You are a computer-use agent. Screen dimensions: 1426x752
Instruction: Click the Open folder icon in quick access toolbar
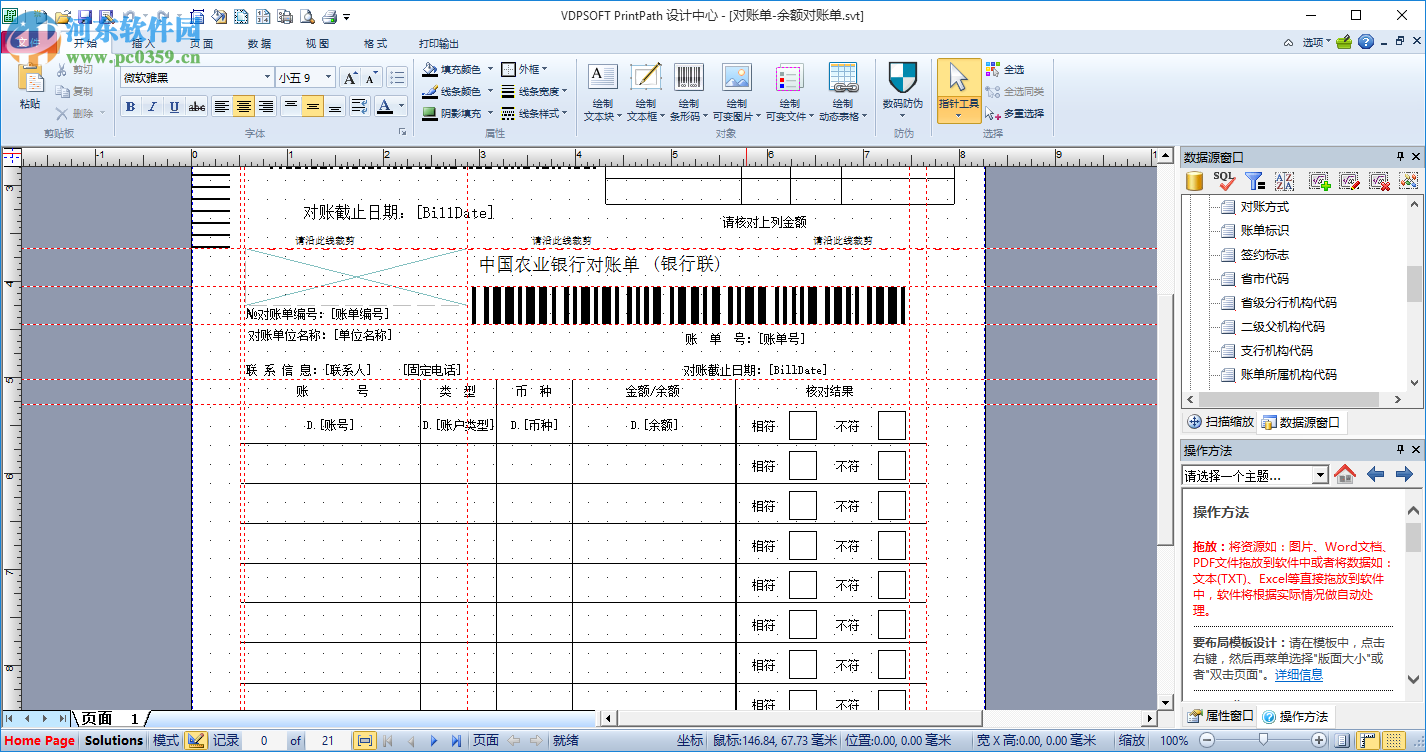click(62, 16)
